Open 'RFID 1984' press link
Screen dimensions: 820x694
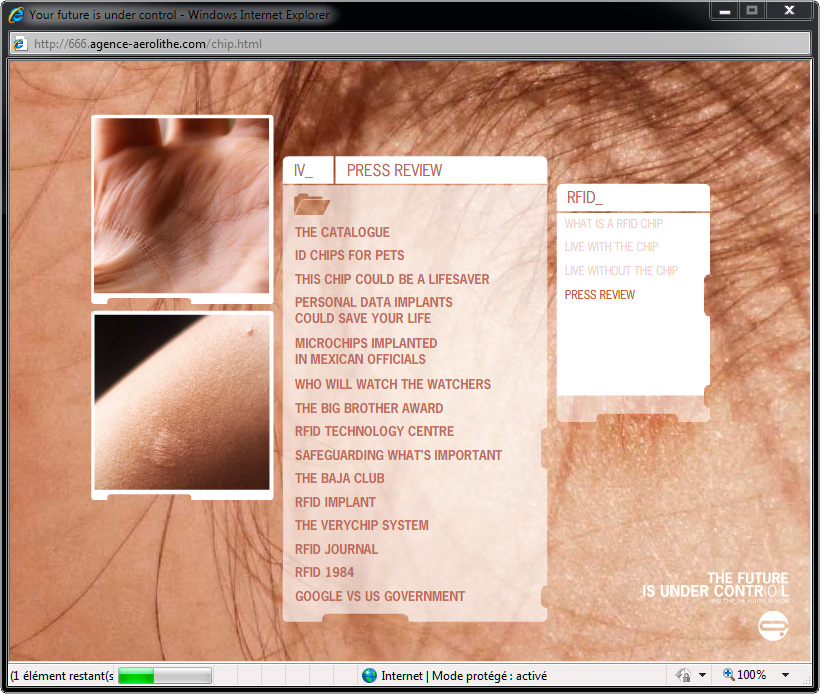[324, 573]
